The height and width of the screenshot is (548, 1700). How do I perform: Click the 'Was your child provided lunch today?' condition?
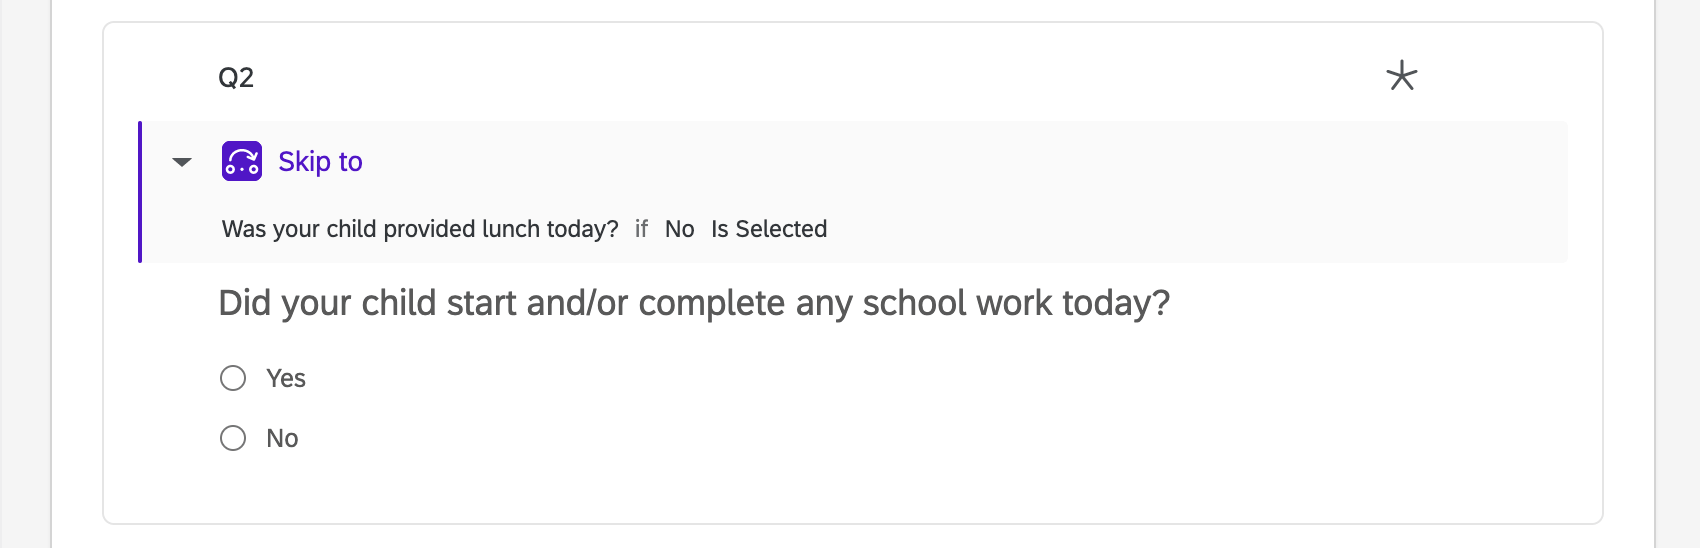420,229
